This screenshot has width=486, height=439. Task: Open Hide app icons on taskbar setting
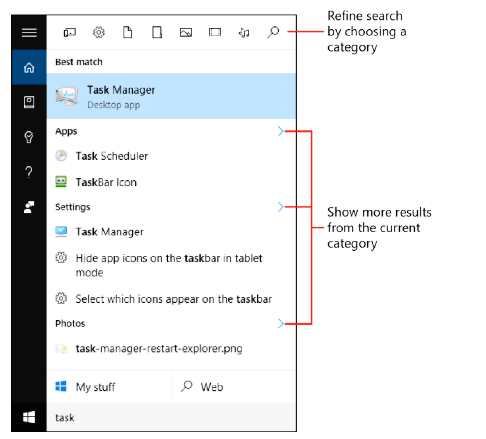pyautogui.click(x=171, y=265)
